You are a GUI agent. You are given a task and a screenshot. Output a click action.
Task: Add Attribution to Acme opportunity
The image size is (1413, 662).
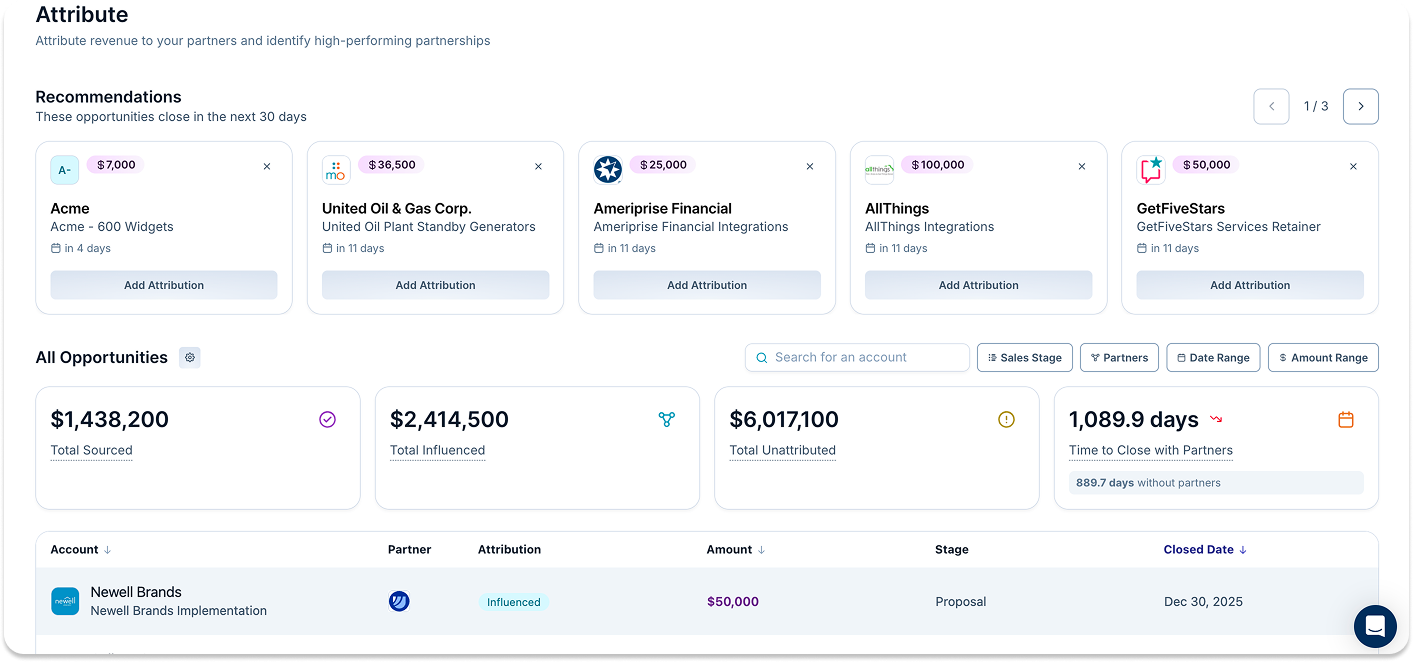pyautogui.click(x=164, y=285)
